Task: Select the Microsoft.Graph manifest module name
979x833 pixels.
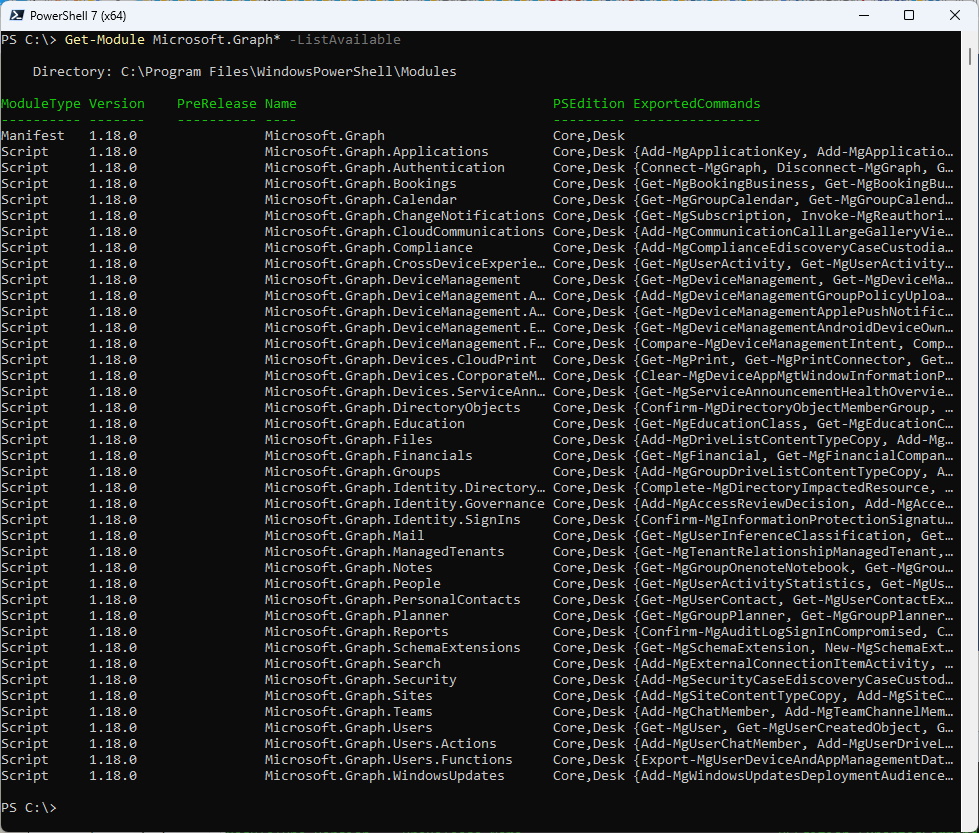Action: [x=325, y=136]
